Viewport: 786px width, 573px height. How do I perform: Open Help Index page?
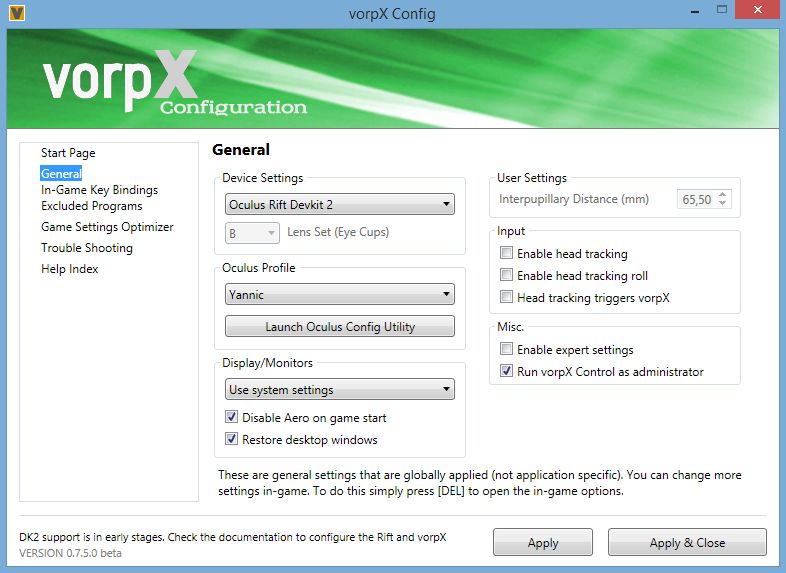pyautogui.click(x=70, y=269)
